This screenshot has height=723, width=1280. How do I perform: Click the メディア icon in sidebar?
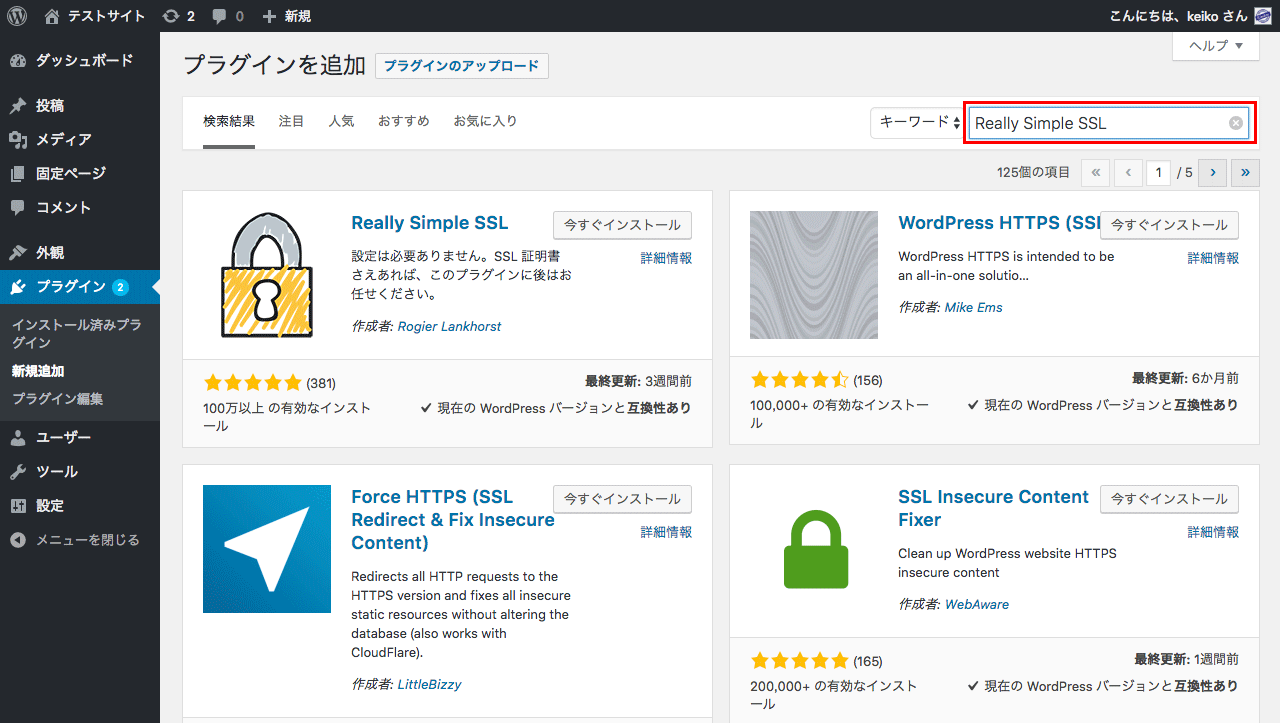tap(18, 140)
